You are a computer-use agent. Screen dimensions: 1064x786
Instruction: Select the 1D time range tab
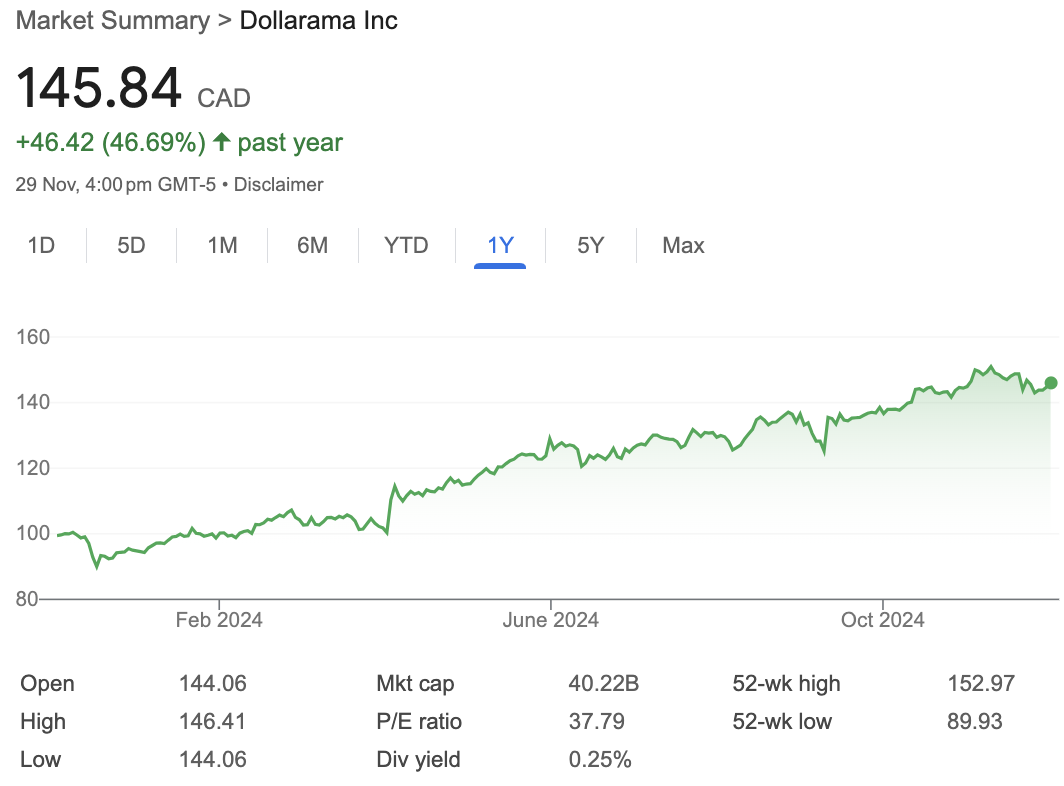point(41,245)
